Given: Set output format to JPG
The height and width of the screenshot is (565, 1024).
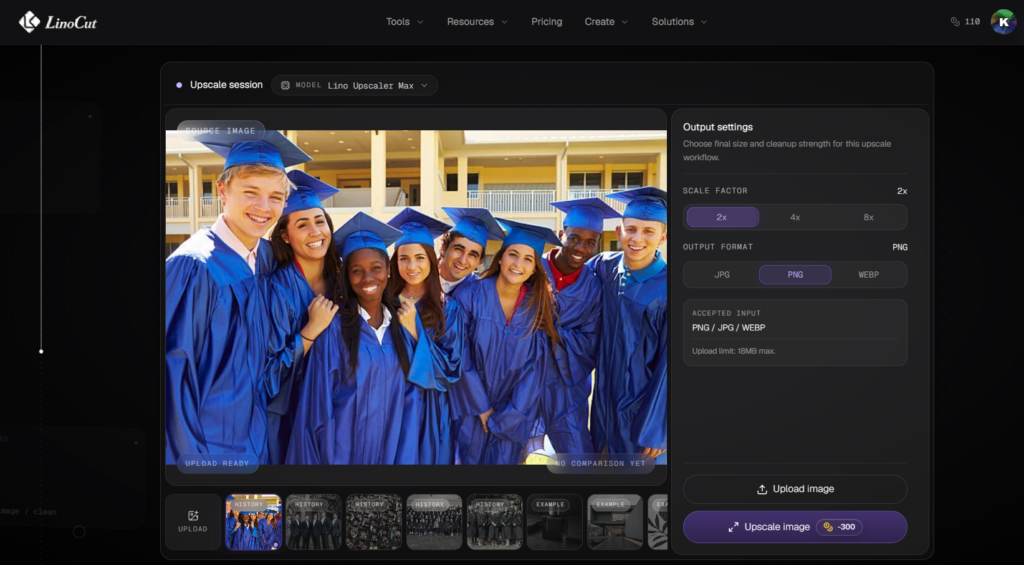Looking at the screenshot, I should 722,275.
